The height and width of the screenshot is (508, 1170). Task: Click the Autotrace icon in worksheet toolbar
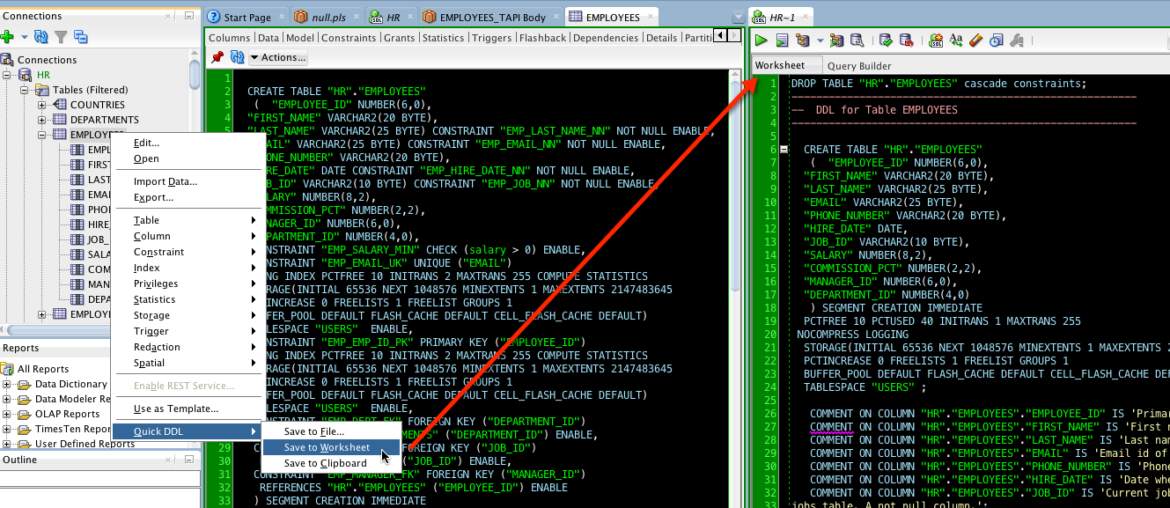click(x=836, y=40)
